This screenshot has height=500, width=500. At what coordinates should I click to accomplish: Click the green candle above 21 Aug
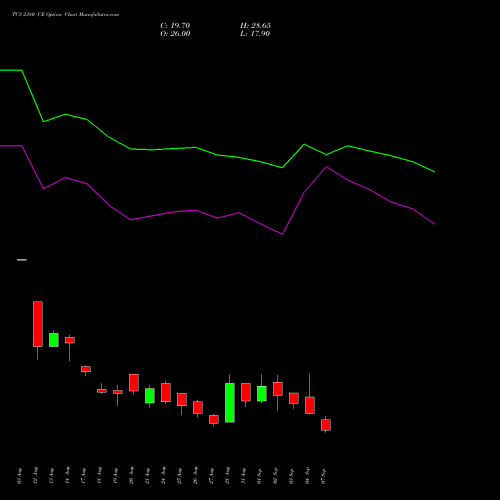click(x=150, y=396)
